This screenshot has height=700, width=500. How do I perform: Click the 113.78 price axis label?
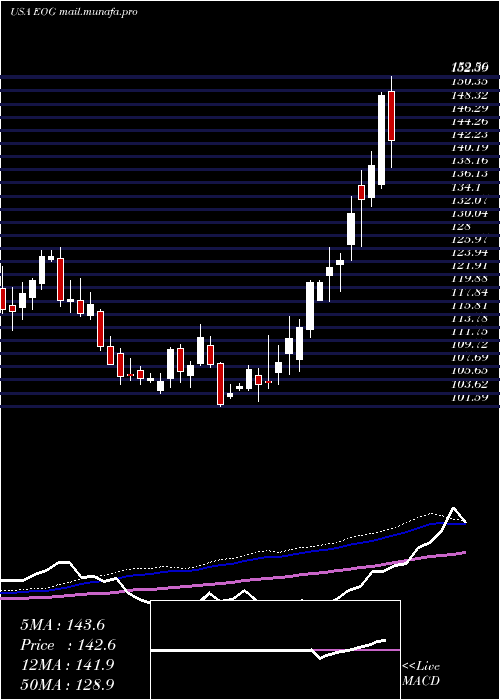coord(469,318)
